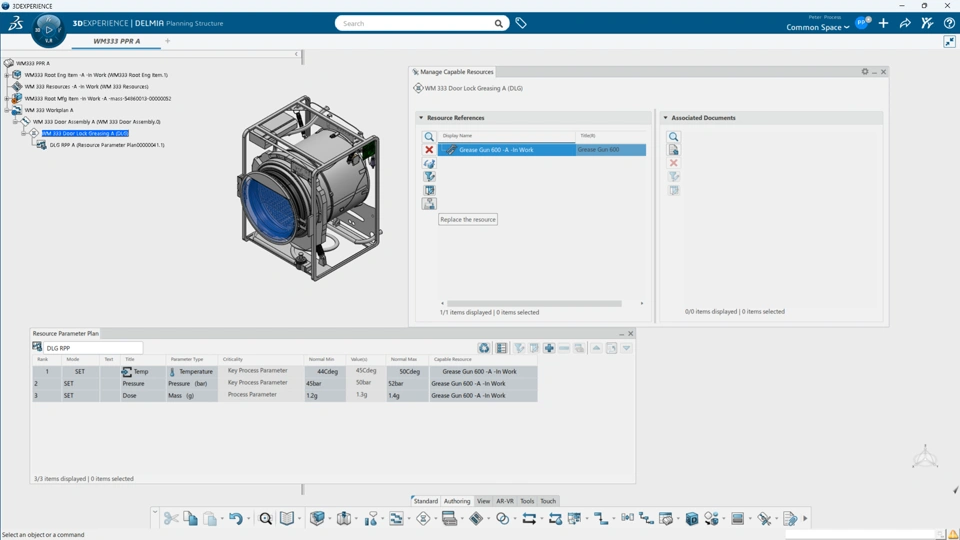Click search icon in Associated Documents panel

[x=673, y=137]
